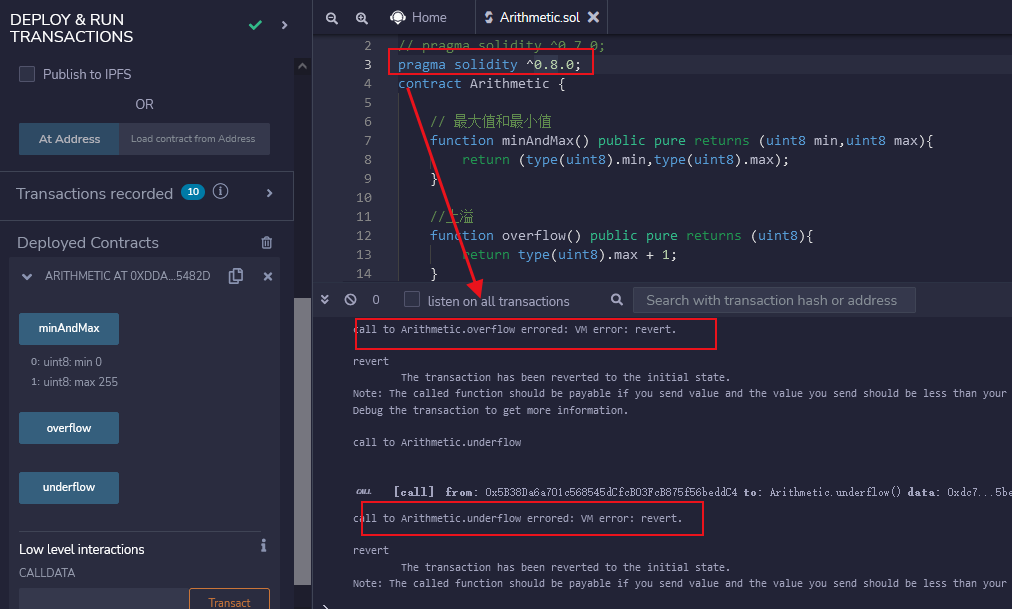Screen dimensions: 1012x609
Task: Open the Home tab
Action: (418, 17)
